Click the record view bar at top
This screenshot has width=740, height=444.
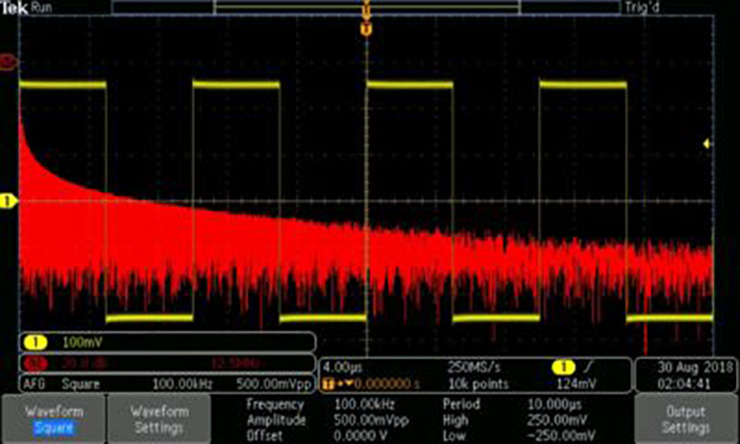point(366,8)
